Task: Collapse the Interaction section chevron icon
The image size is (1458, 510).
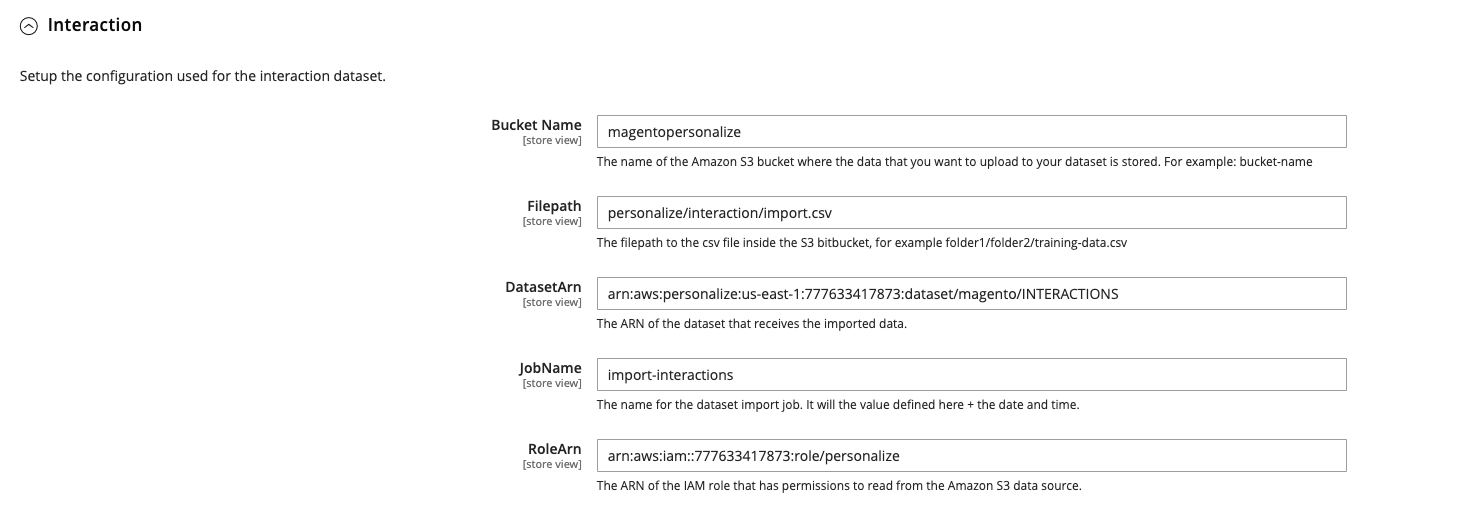Action: pyautogui.click(x=29, y=26)
